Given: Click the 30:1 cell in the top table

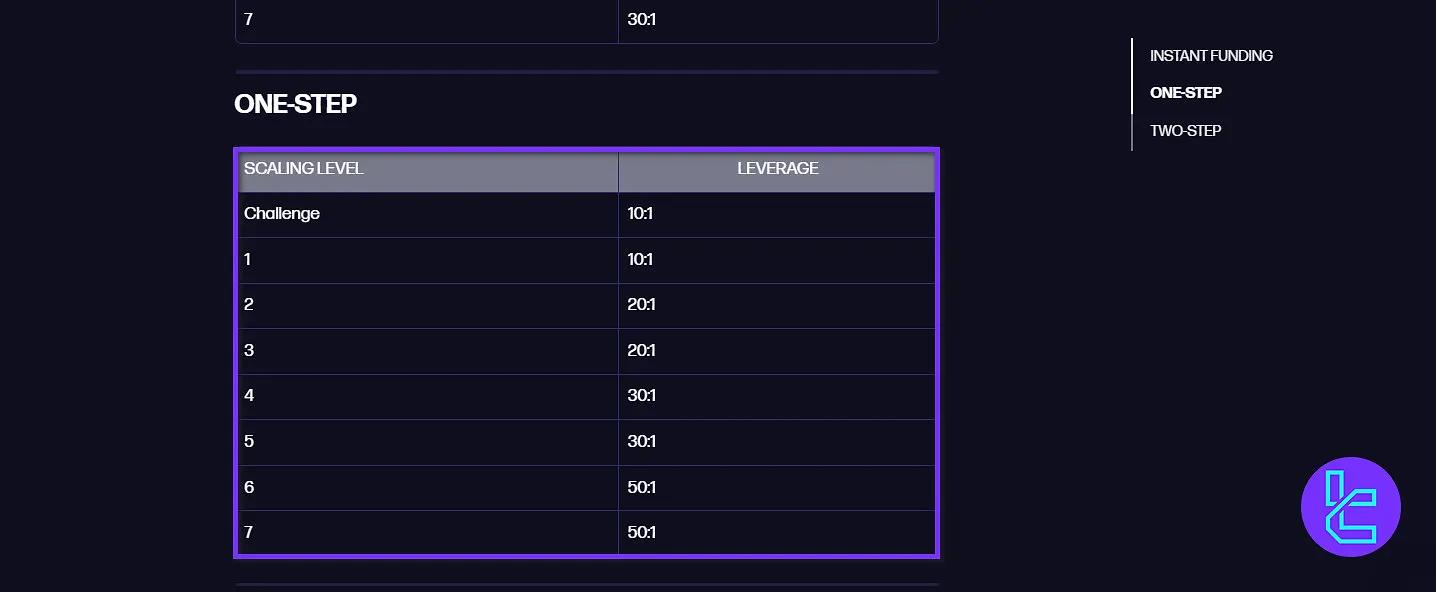Looking at the screenshot, I should click(x=641, y=19).
